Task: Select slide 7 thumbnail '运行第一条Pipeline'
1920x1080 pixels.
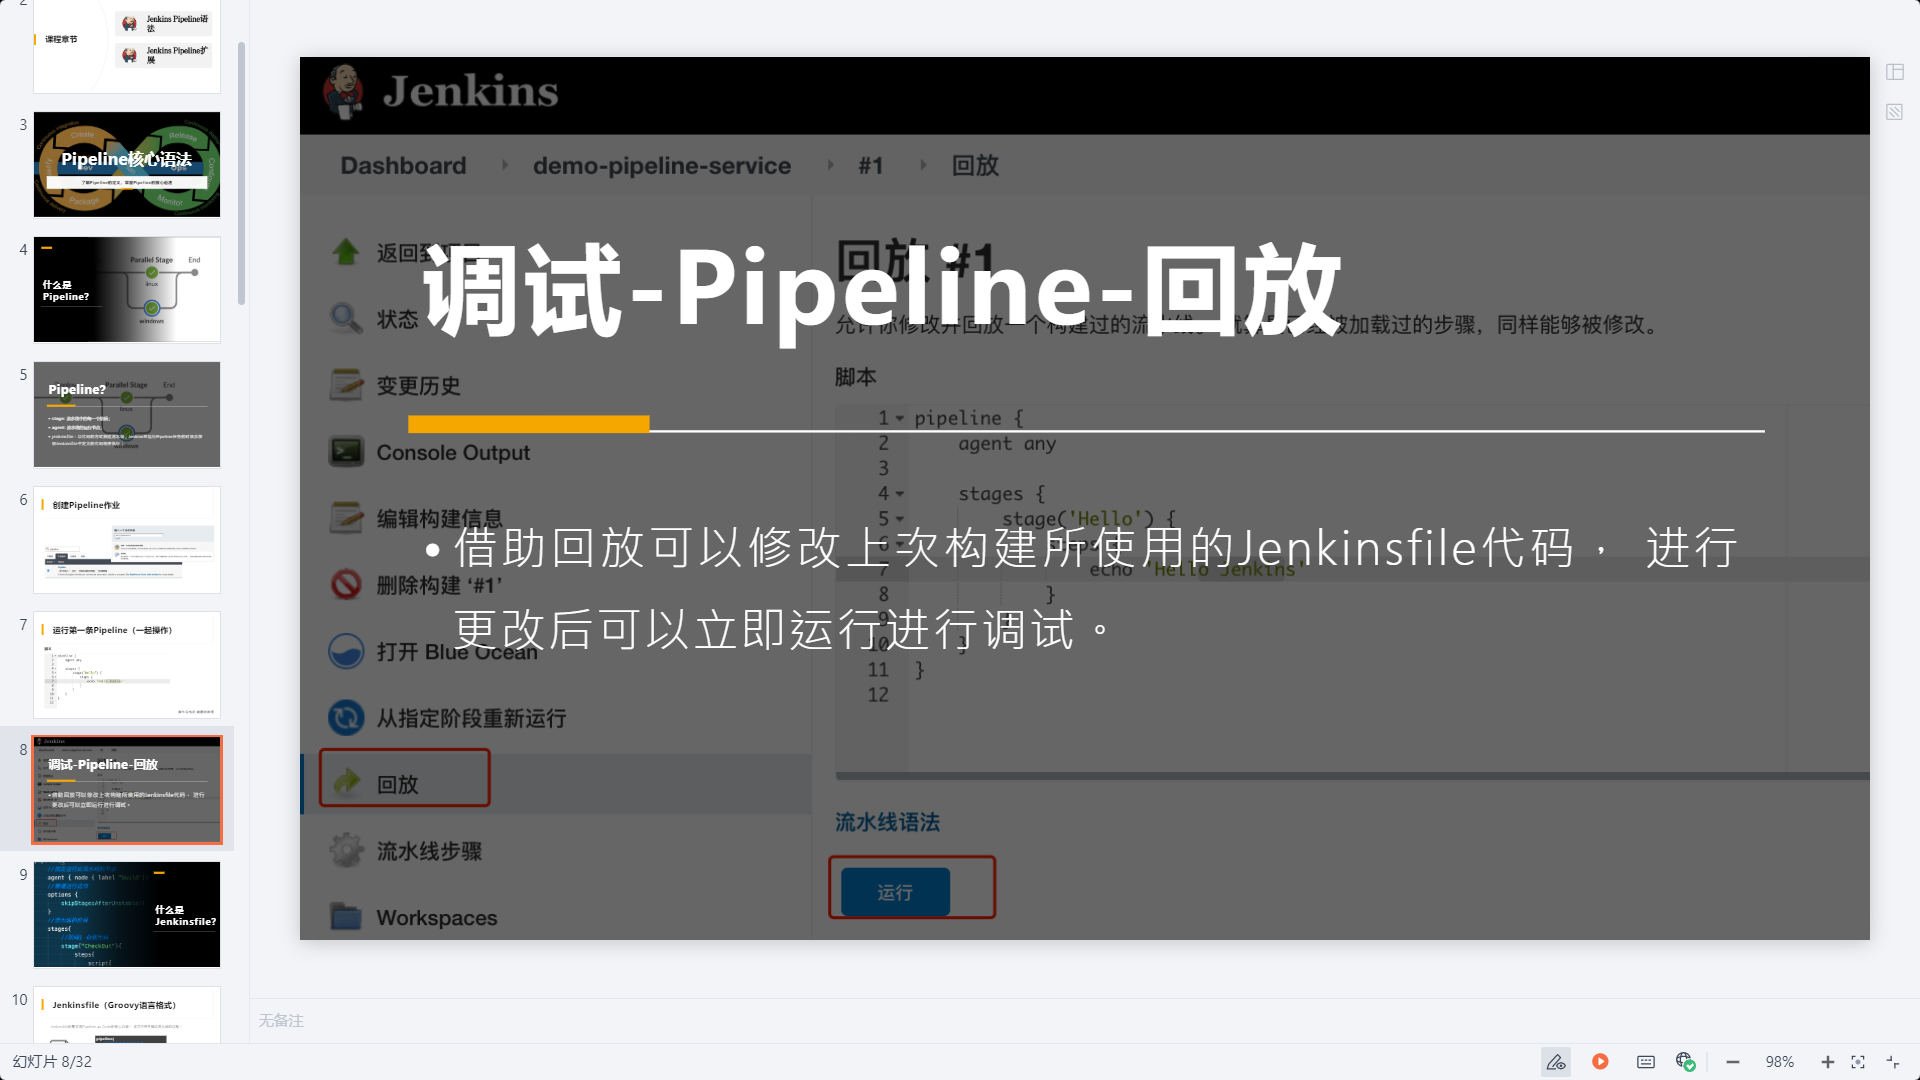Action: click(x=127, y=664)
